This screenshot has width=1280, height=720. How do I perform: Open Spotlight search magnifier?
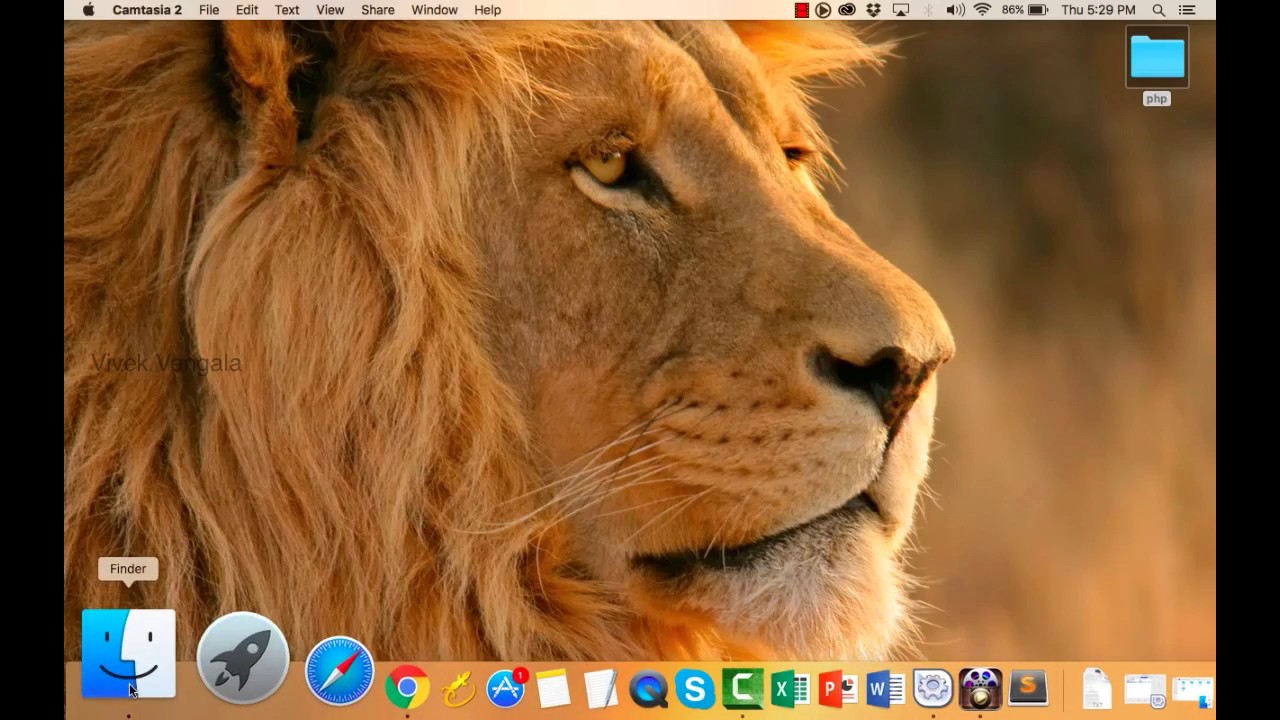(x=1159, y=10)
